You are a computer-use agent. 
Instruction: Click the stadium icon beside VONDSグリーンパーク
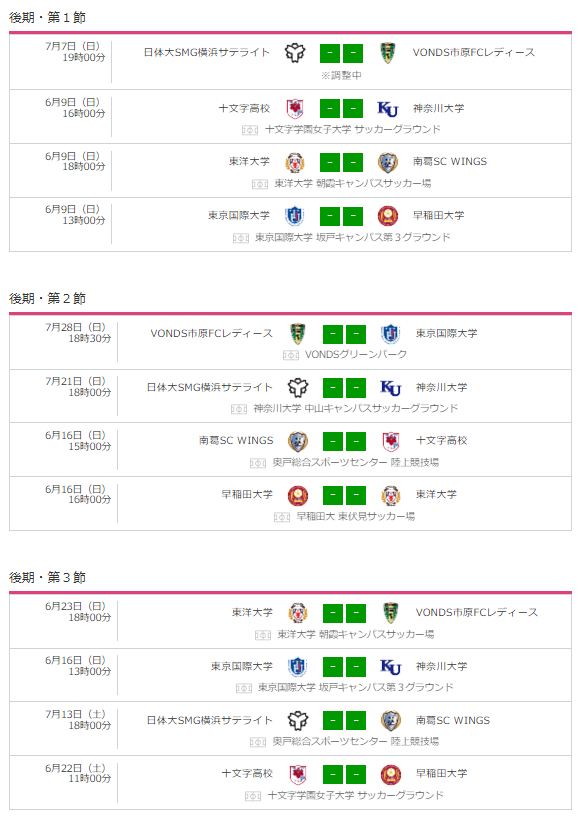291,355
